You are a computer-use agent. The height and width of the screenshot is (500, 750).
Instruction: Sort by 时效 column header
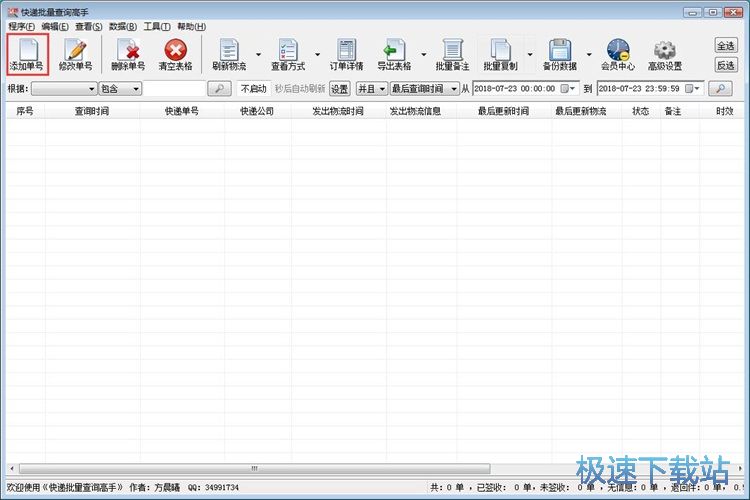pos(724,111)
